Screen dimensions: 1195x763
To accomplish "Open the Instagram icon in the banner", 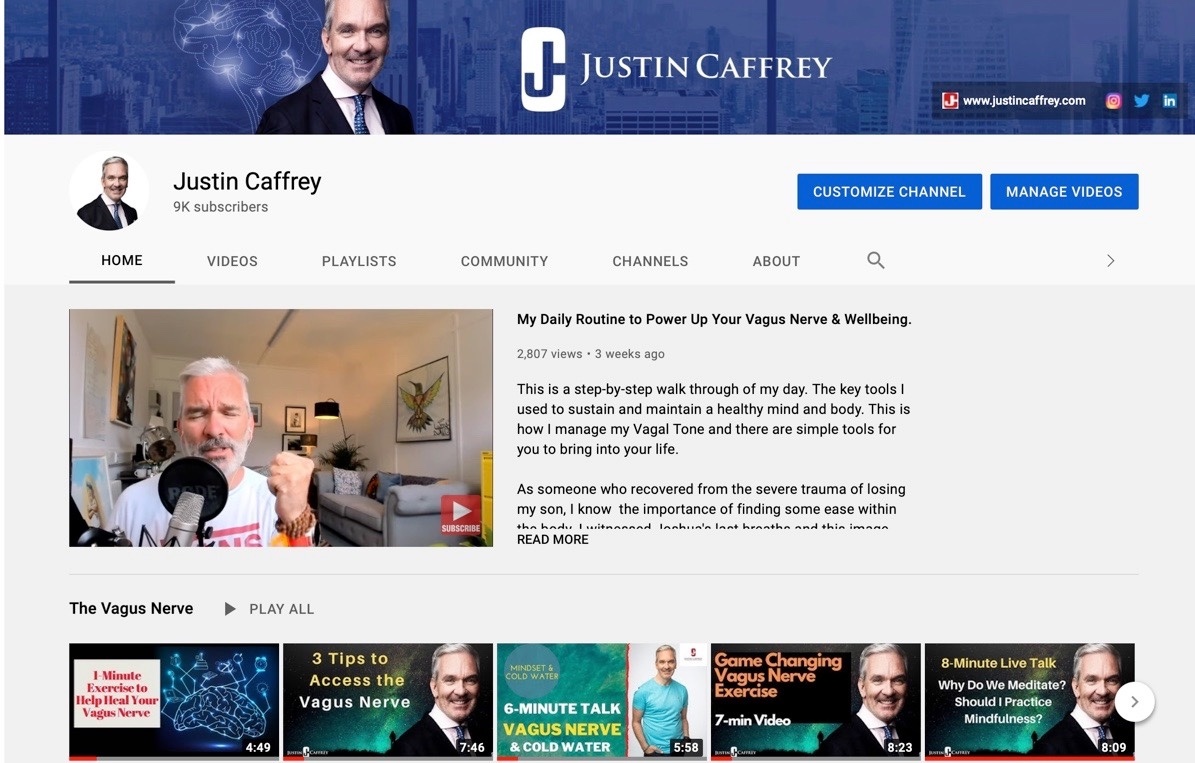I will pos(1113,101).
